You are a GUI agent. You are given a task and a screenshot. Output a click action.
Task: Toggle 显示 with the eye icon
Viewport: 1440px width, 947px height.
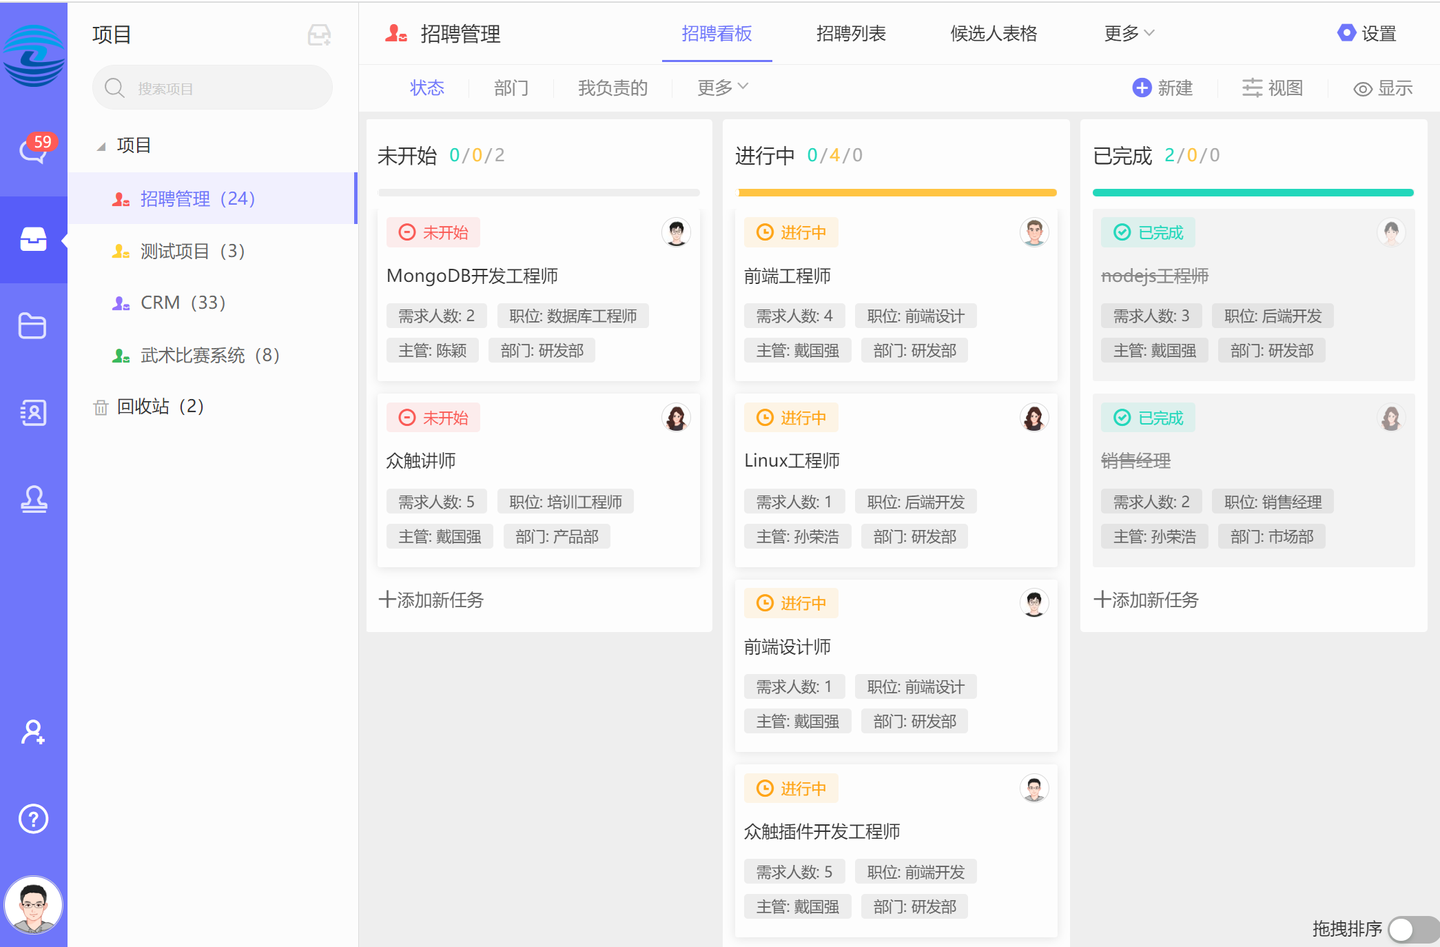pyautogui.click(x=1382, y=88)
